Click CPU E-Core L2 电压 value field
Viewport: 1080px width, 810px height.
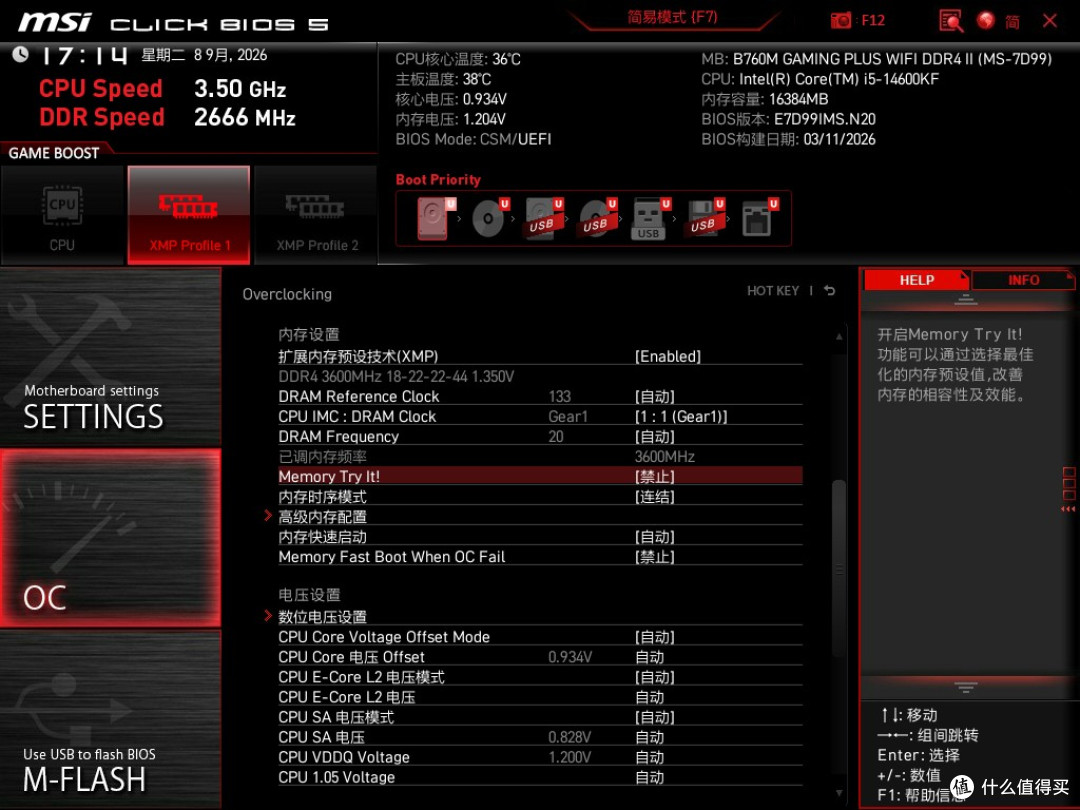pyautogui.click(x=650, y=697)
